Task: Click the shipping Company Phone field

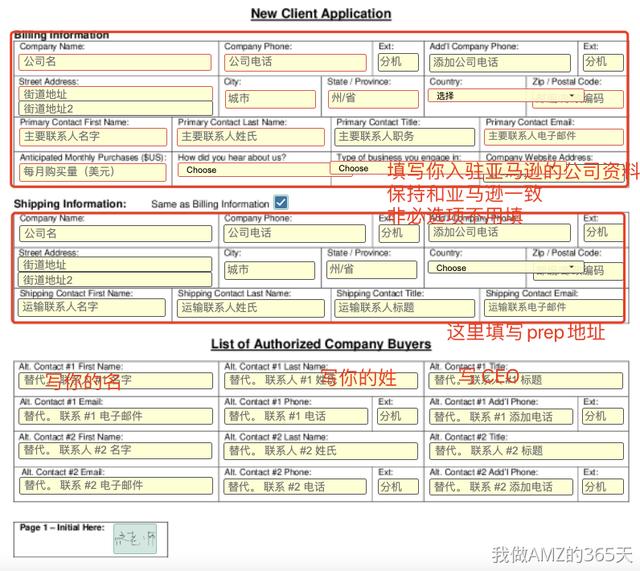Action: click(x=295, y=233)
